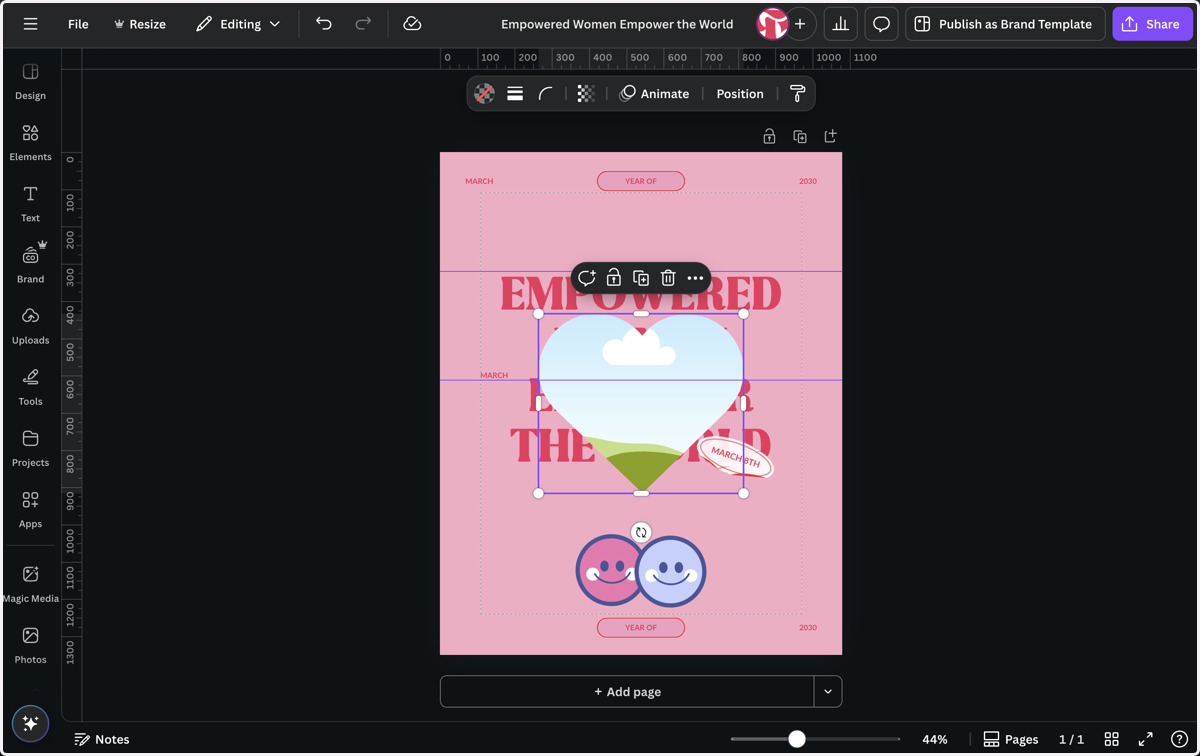Redo the last action
This screenshot has width=1200, height=756.
(x=363, y=24)
